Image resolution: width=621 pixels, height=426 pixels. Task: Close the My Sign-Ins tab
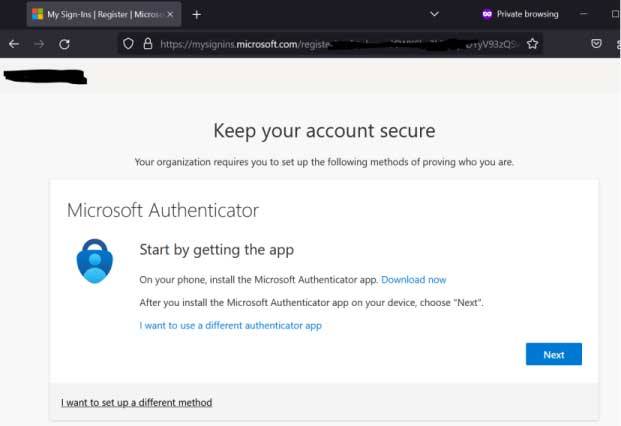[x=169, y=14]
